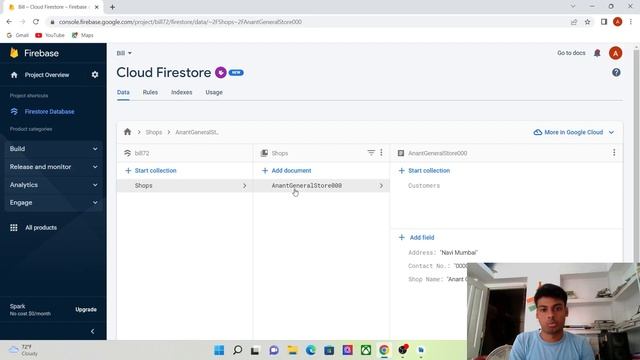Share this page icon
The width and height of the screenshot is (640, 360).
pos(574,22)
